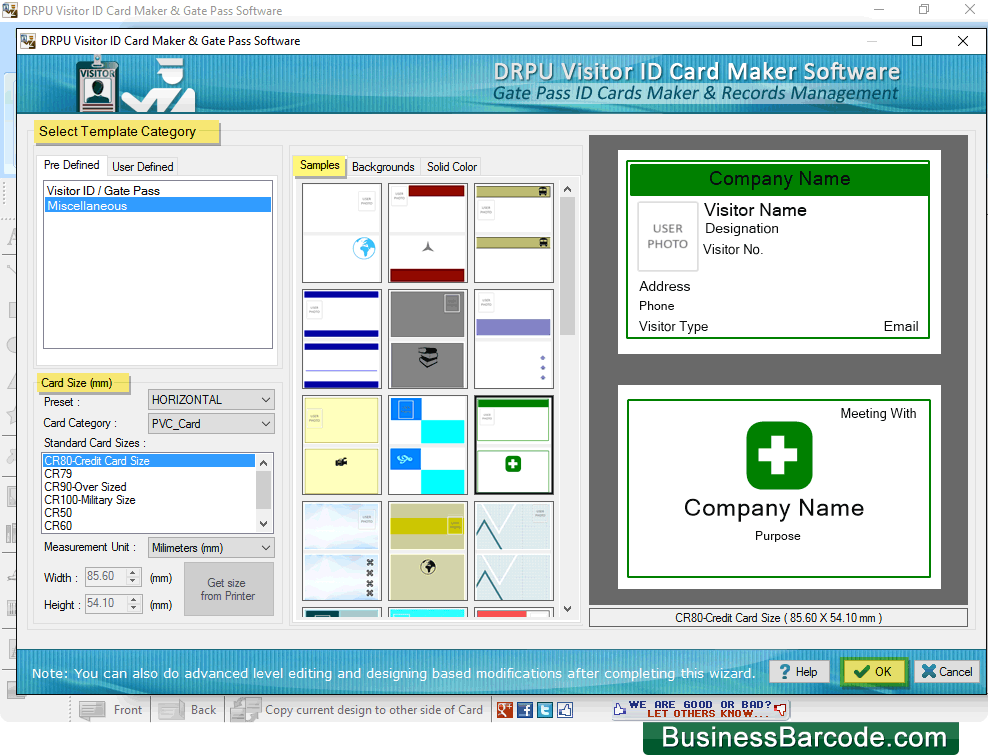Choose the blue striped template

click(x=342, y=338)
